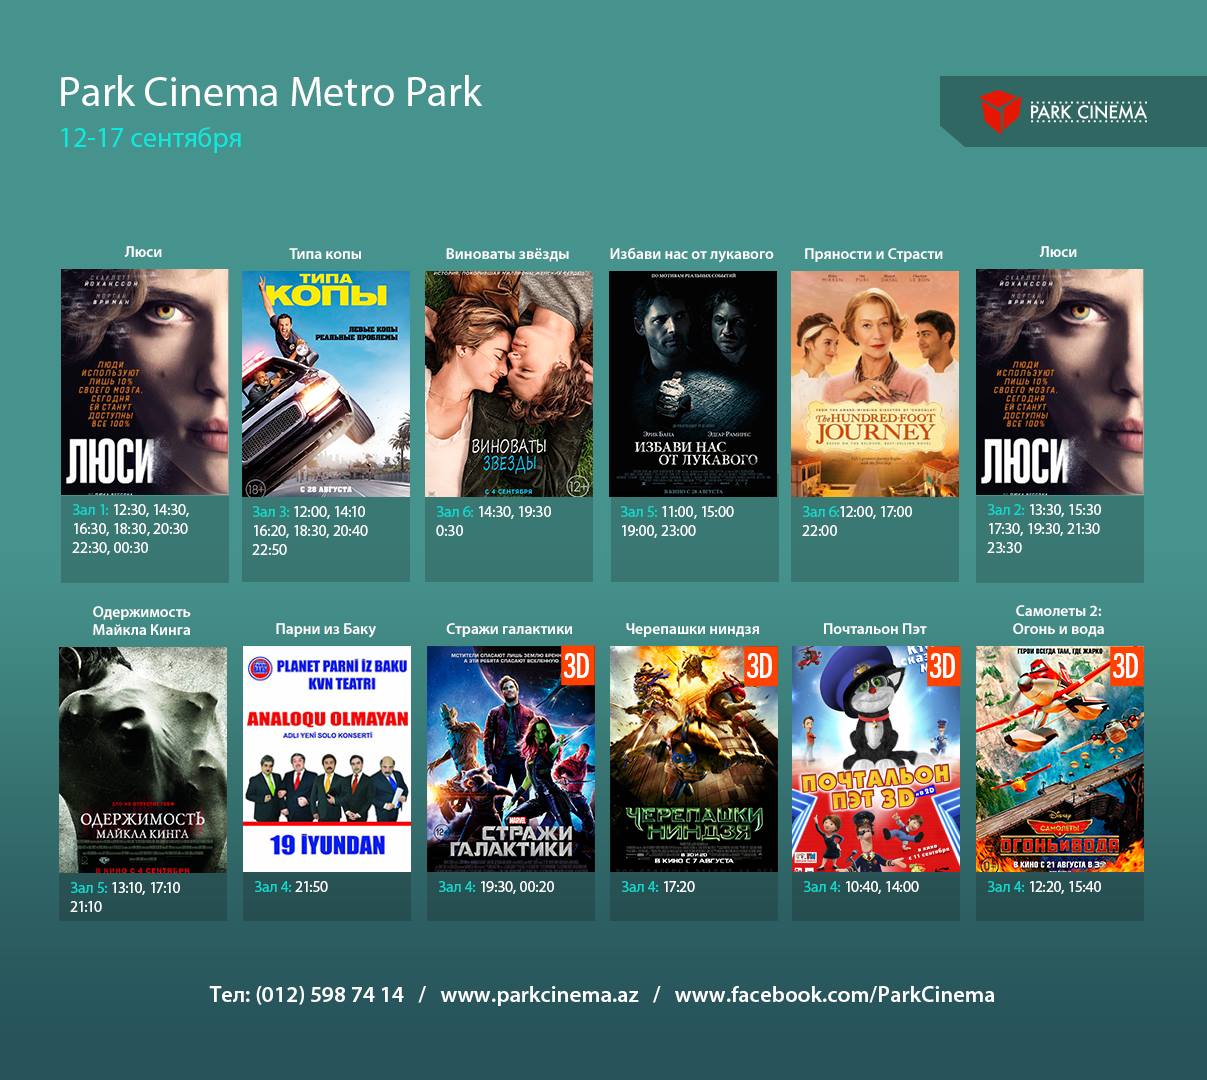
Task: Click Зал 2 showtimes starting 13:30
Action: (1044, 529)
